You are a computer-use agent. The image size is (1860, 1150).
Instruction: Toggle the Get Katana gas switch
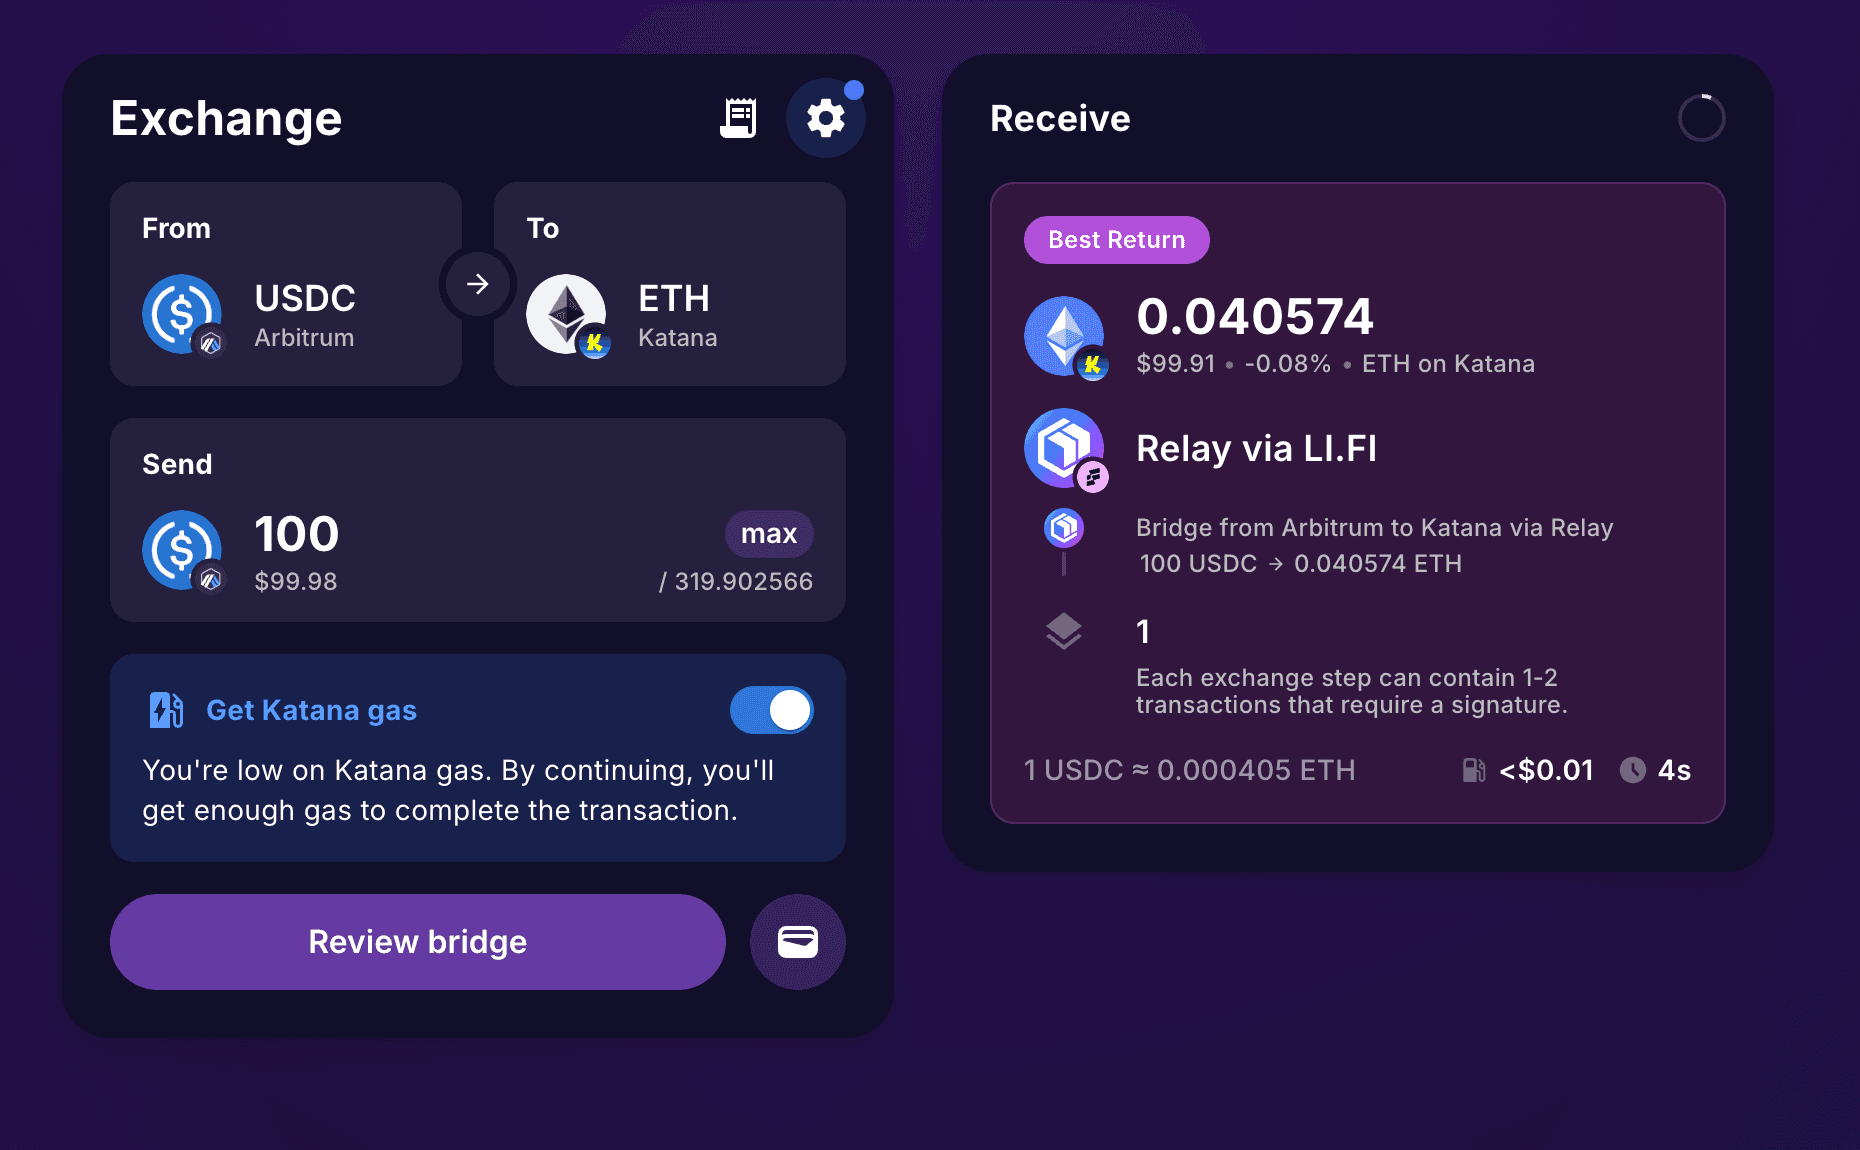click(772, 710)
